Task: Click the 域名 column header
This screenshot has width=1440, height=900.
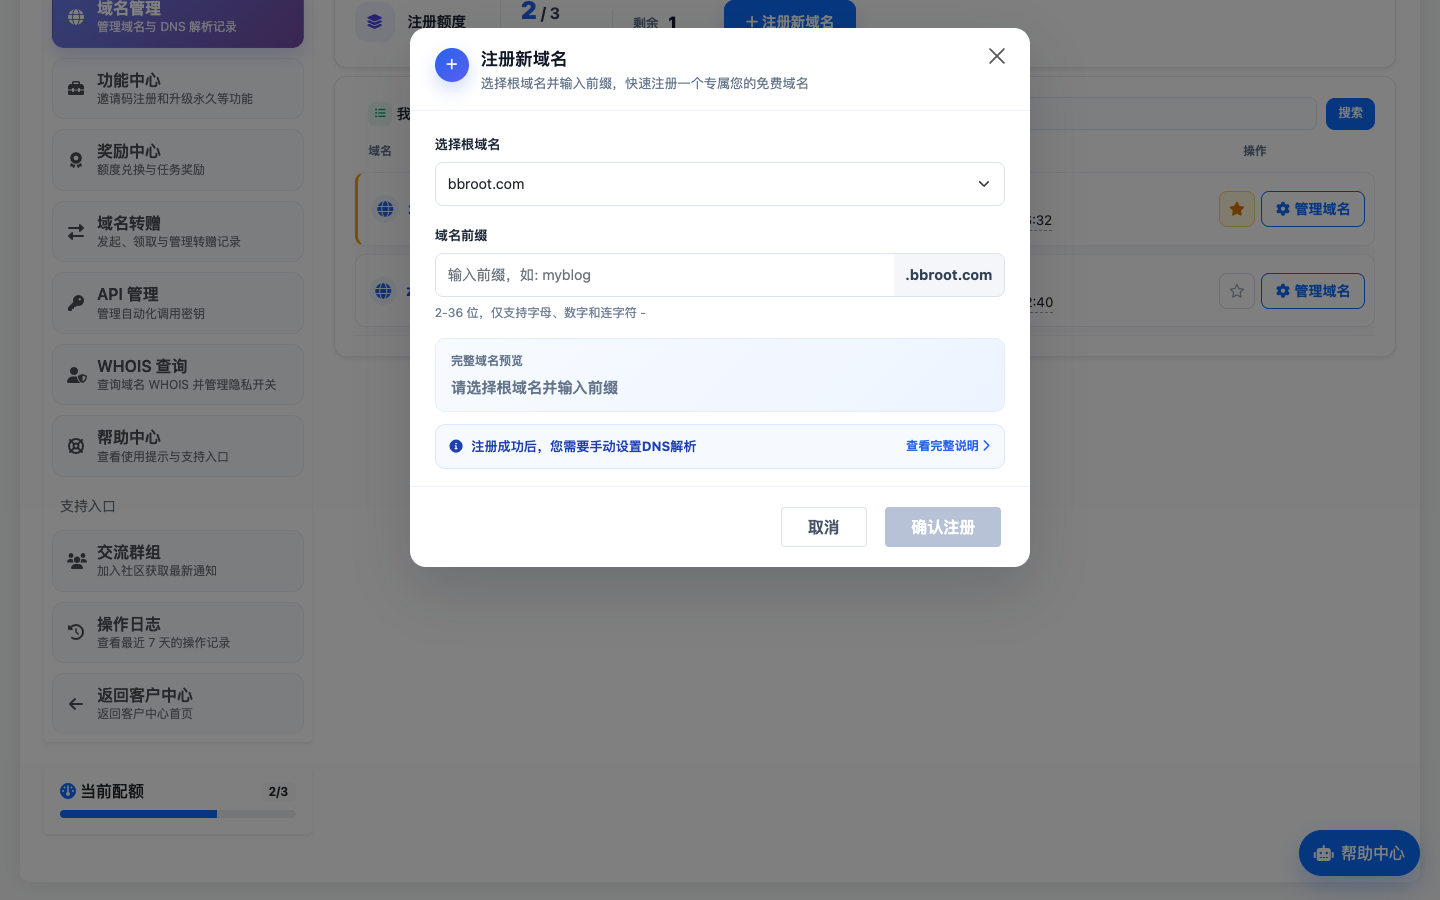Action: point(380,151)
